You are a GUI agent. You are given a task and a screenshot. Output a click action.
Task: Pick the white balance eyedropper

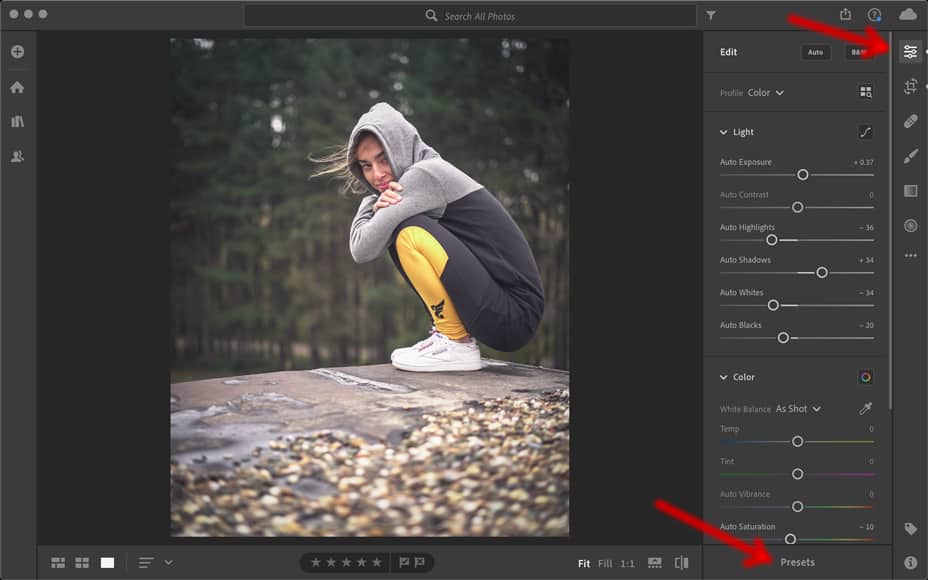click(x=865, y=409)
